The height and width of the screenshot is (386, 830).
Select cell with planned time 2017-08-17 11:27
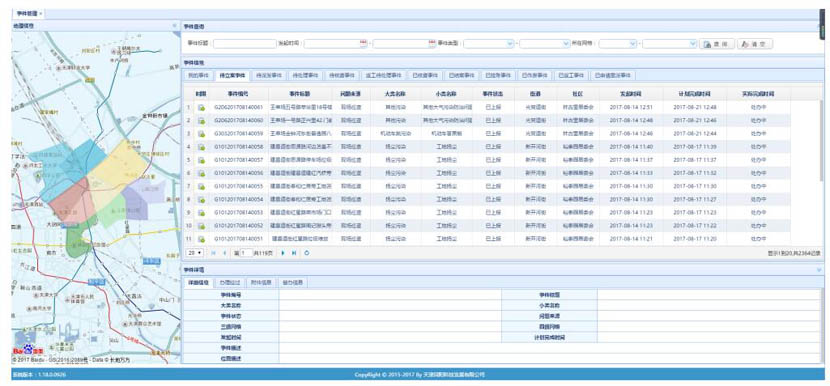694,200
